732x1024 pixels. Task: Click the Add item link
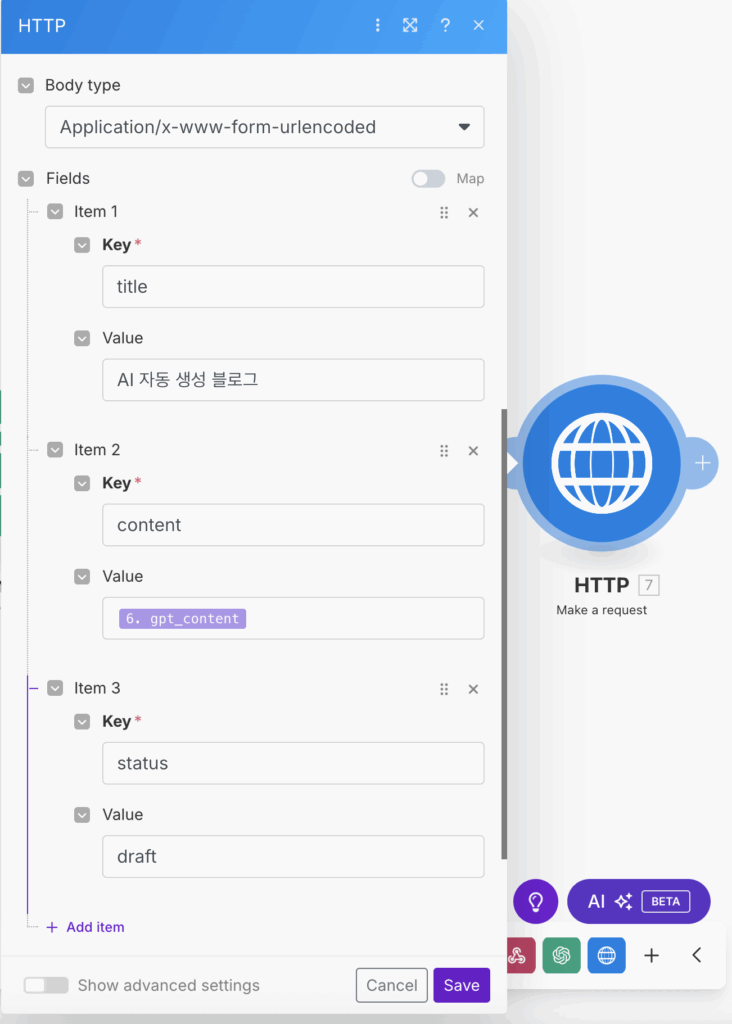pos(95,927)
